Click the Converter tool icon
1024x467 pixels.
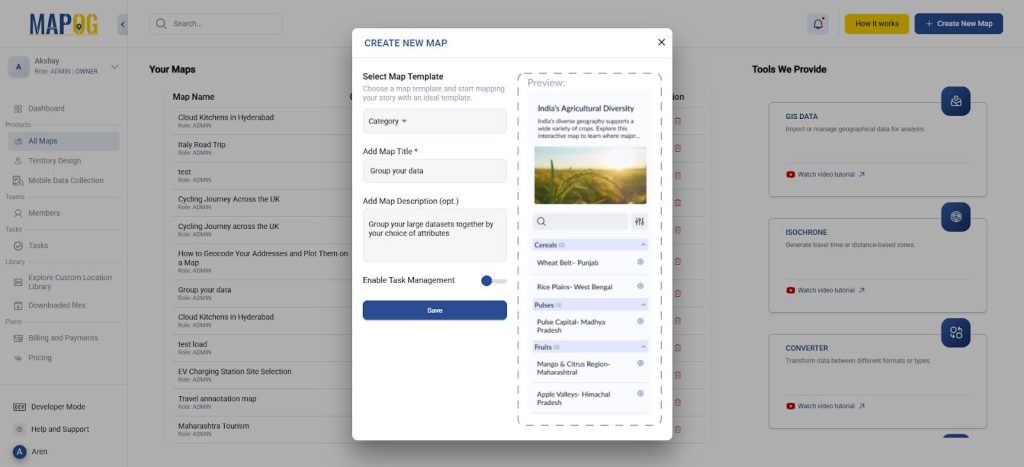(x=955, y=333)
